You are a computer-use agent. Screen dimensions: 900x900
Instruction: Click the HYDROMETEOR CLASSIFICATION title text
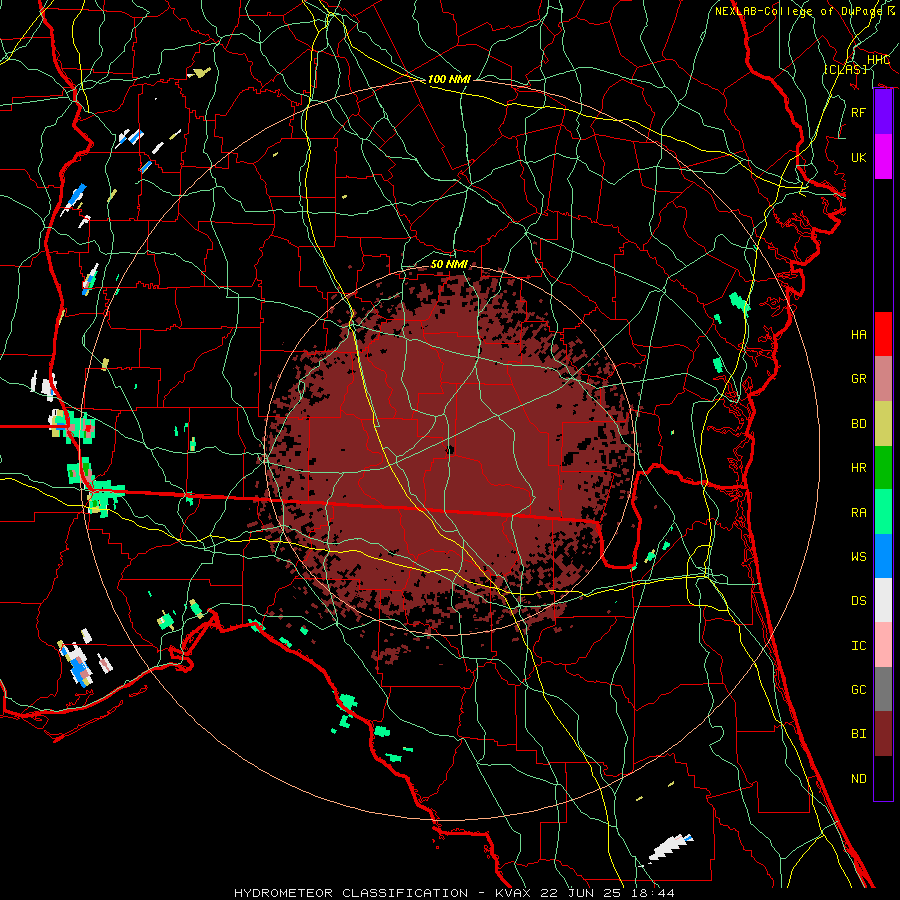[351, 893]
